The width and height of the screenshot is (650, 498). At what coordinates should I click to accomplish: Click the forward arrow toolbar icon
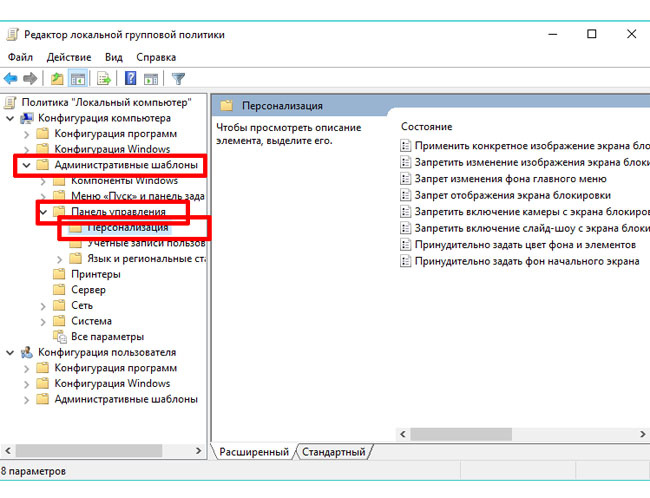30,78
